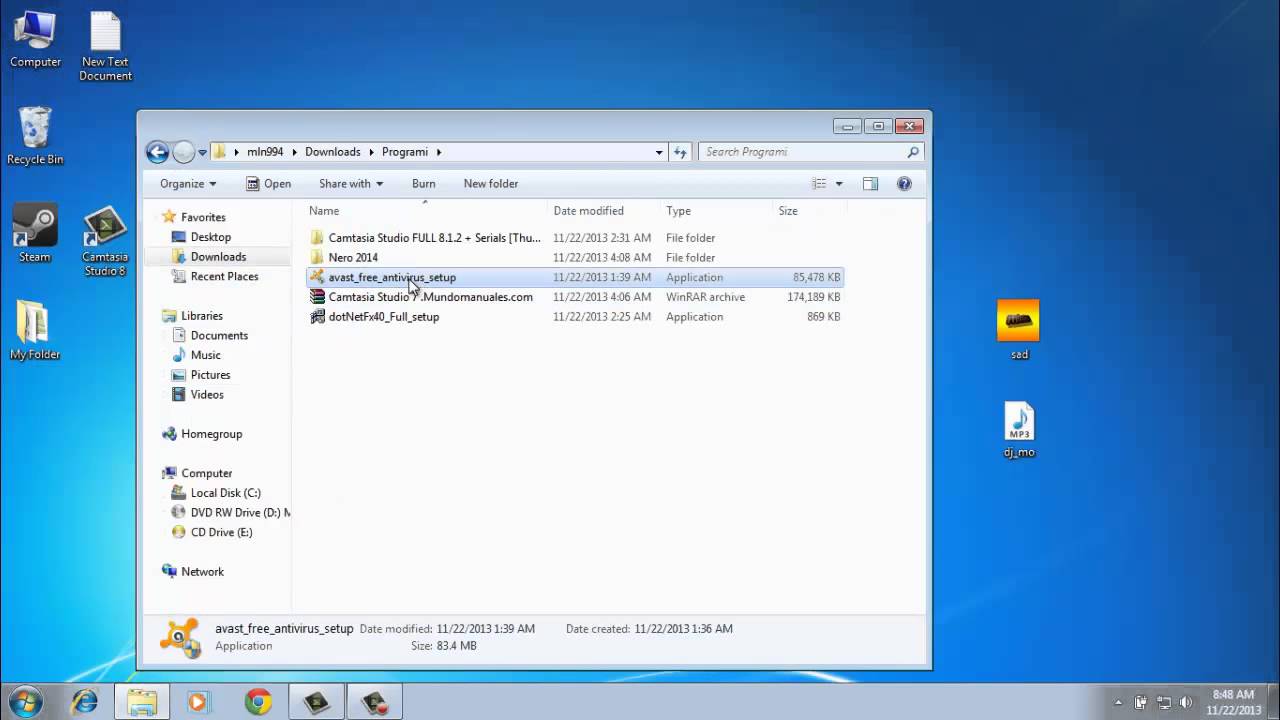
Task: Click the New folder button
Action: click(491, 184)
